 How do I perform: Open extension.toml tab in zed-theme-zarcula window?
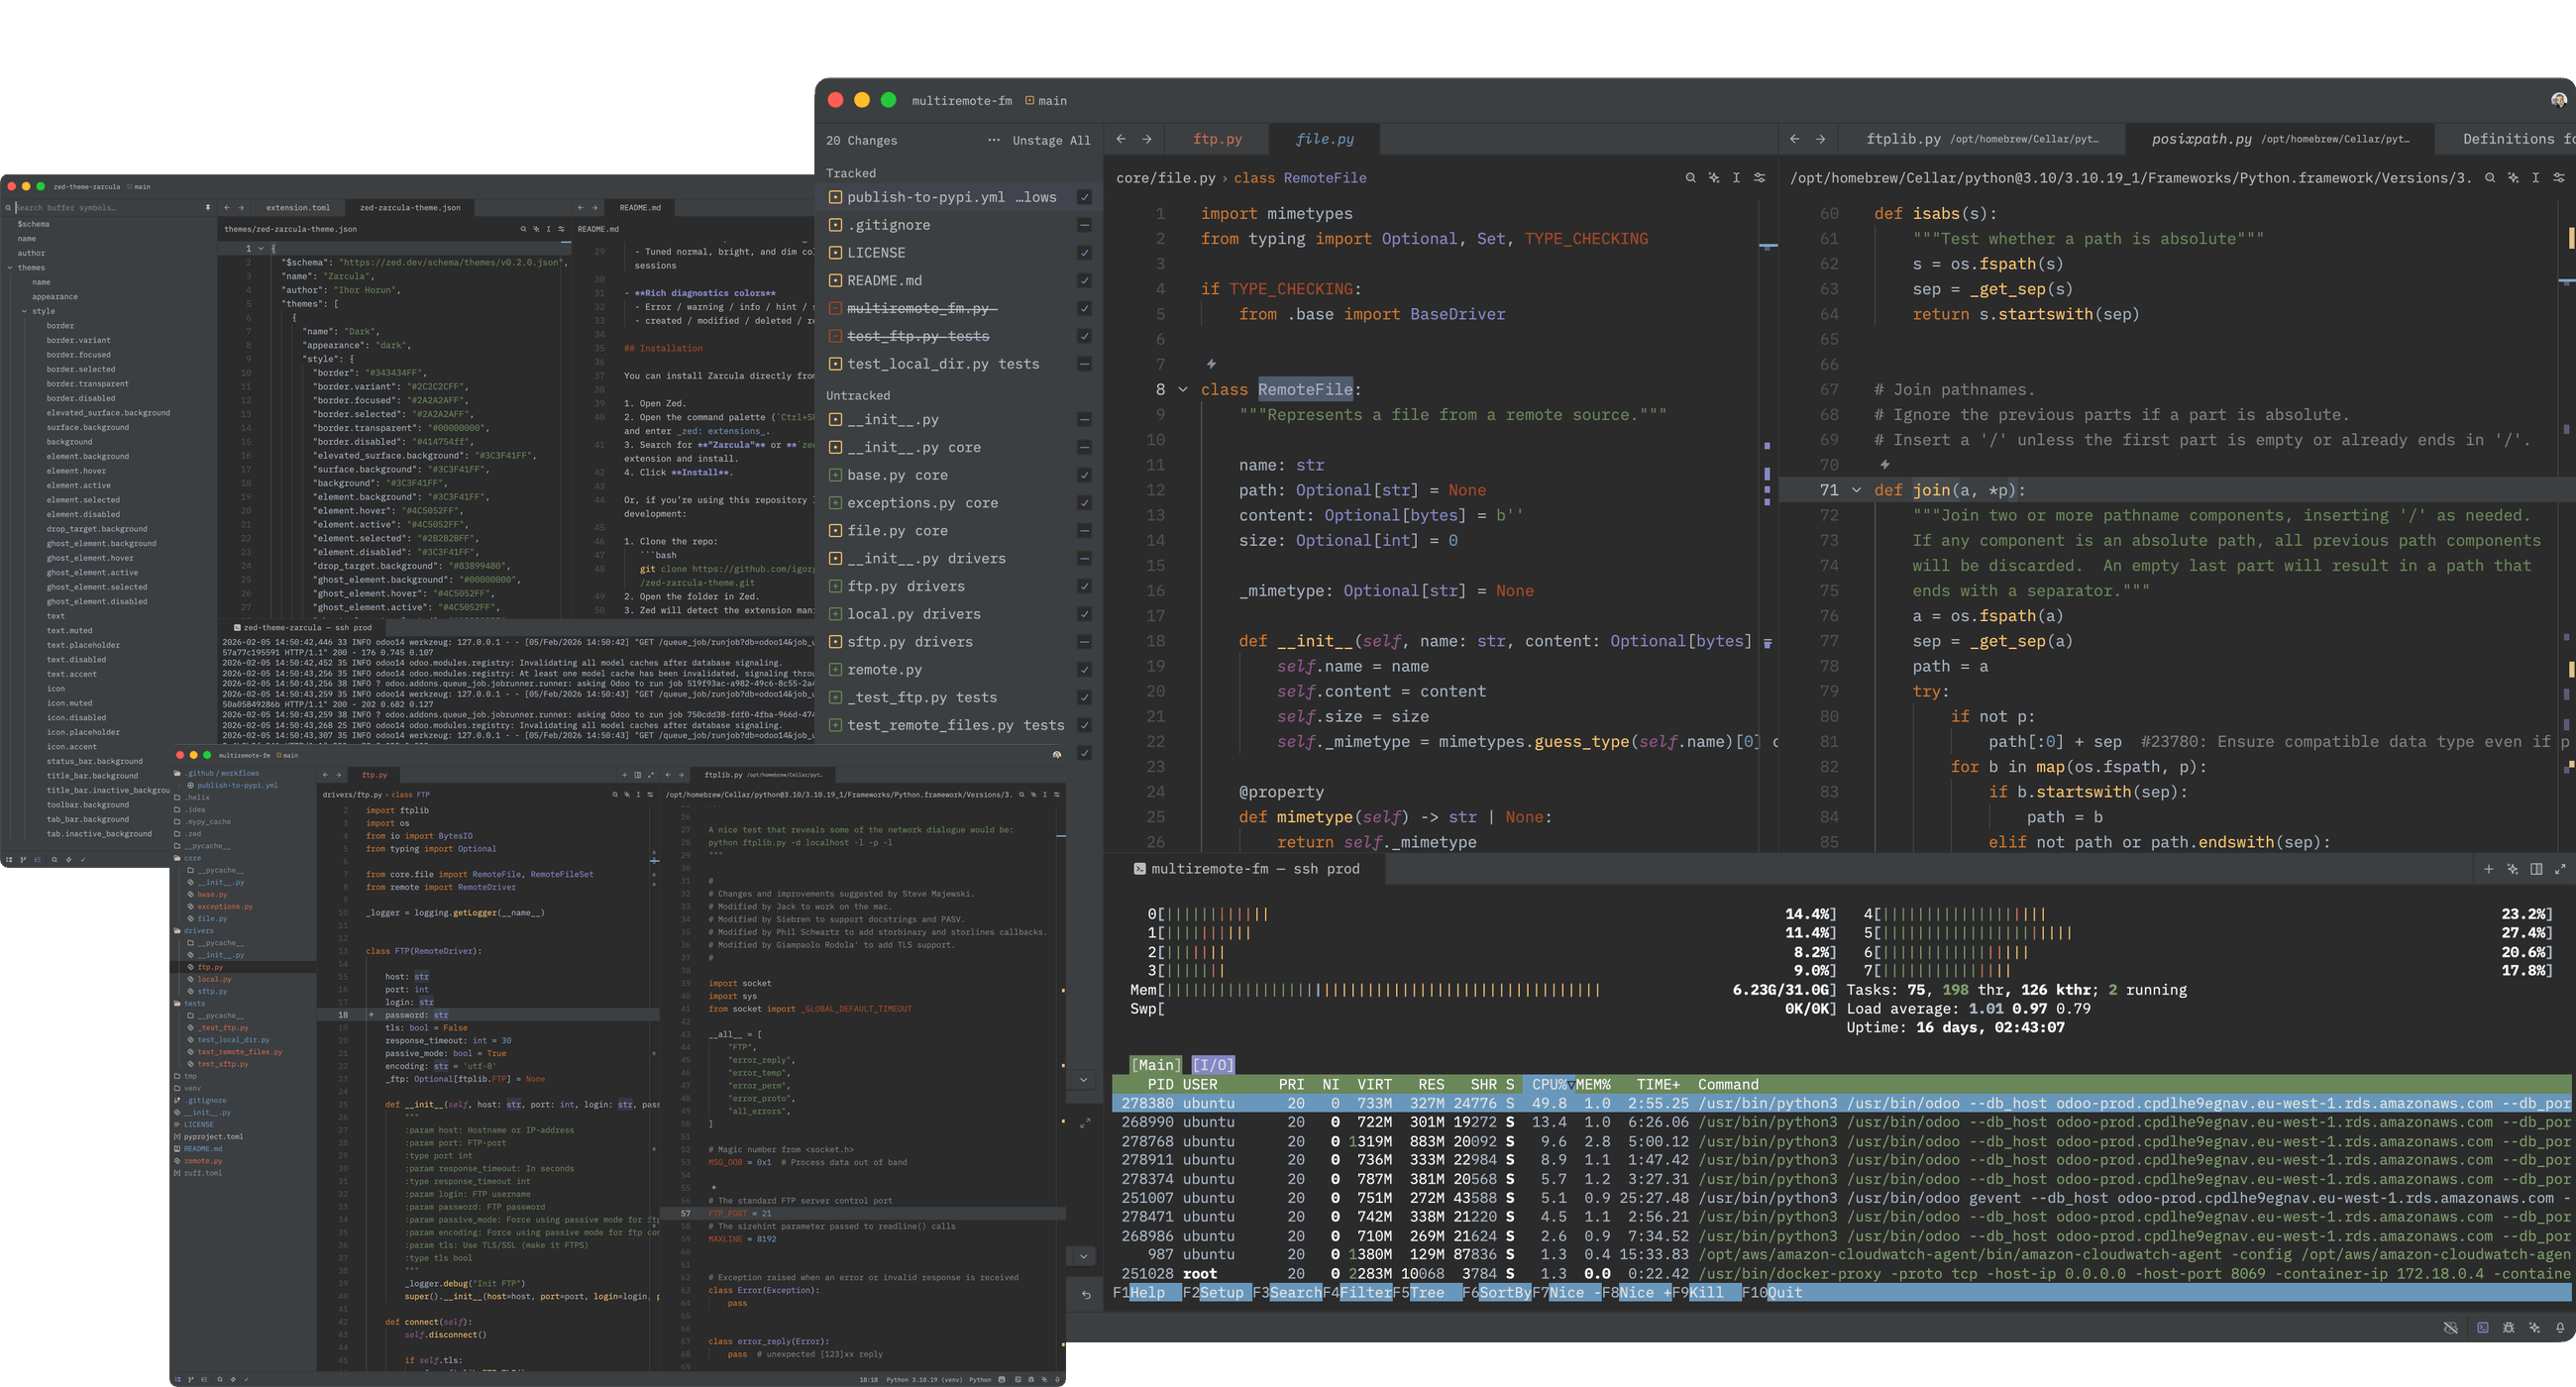[x=297, y=208]
